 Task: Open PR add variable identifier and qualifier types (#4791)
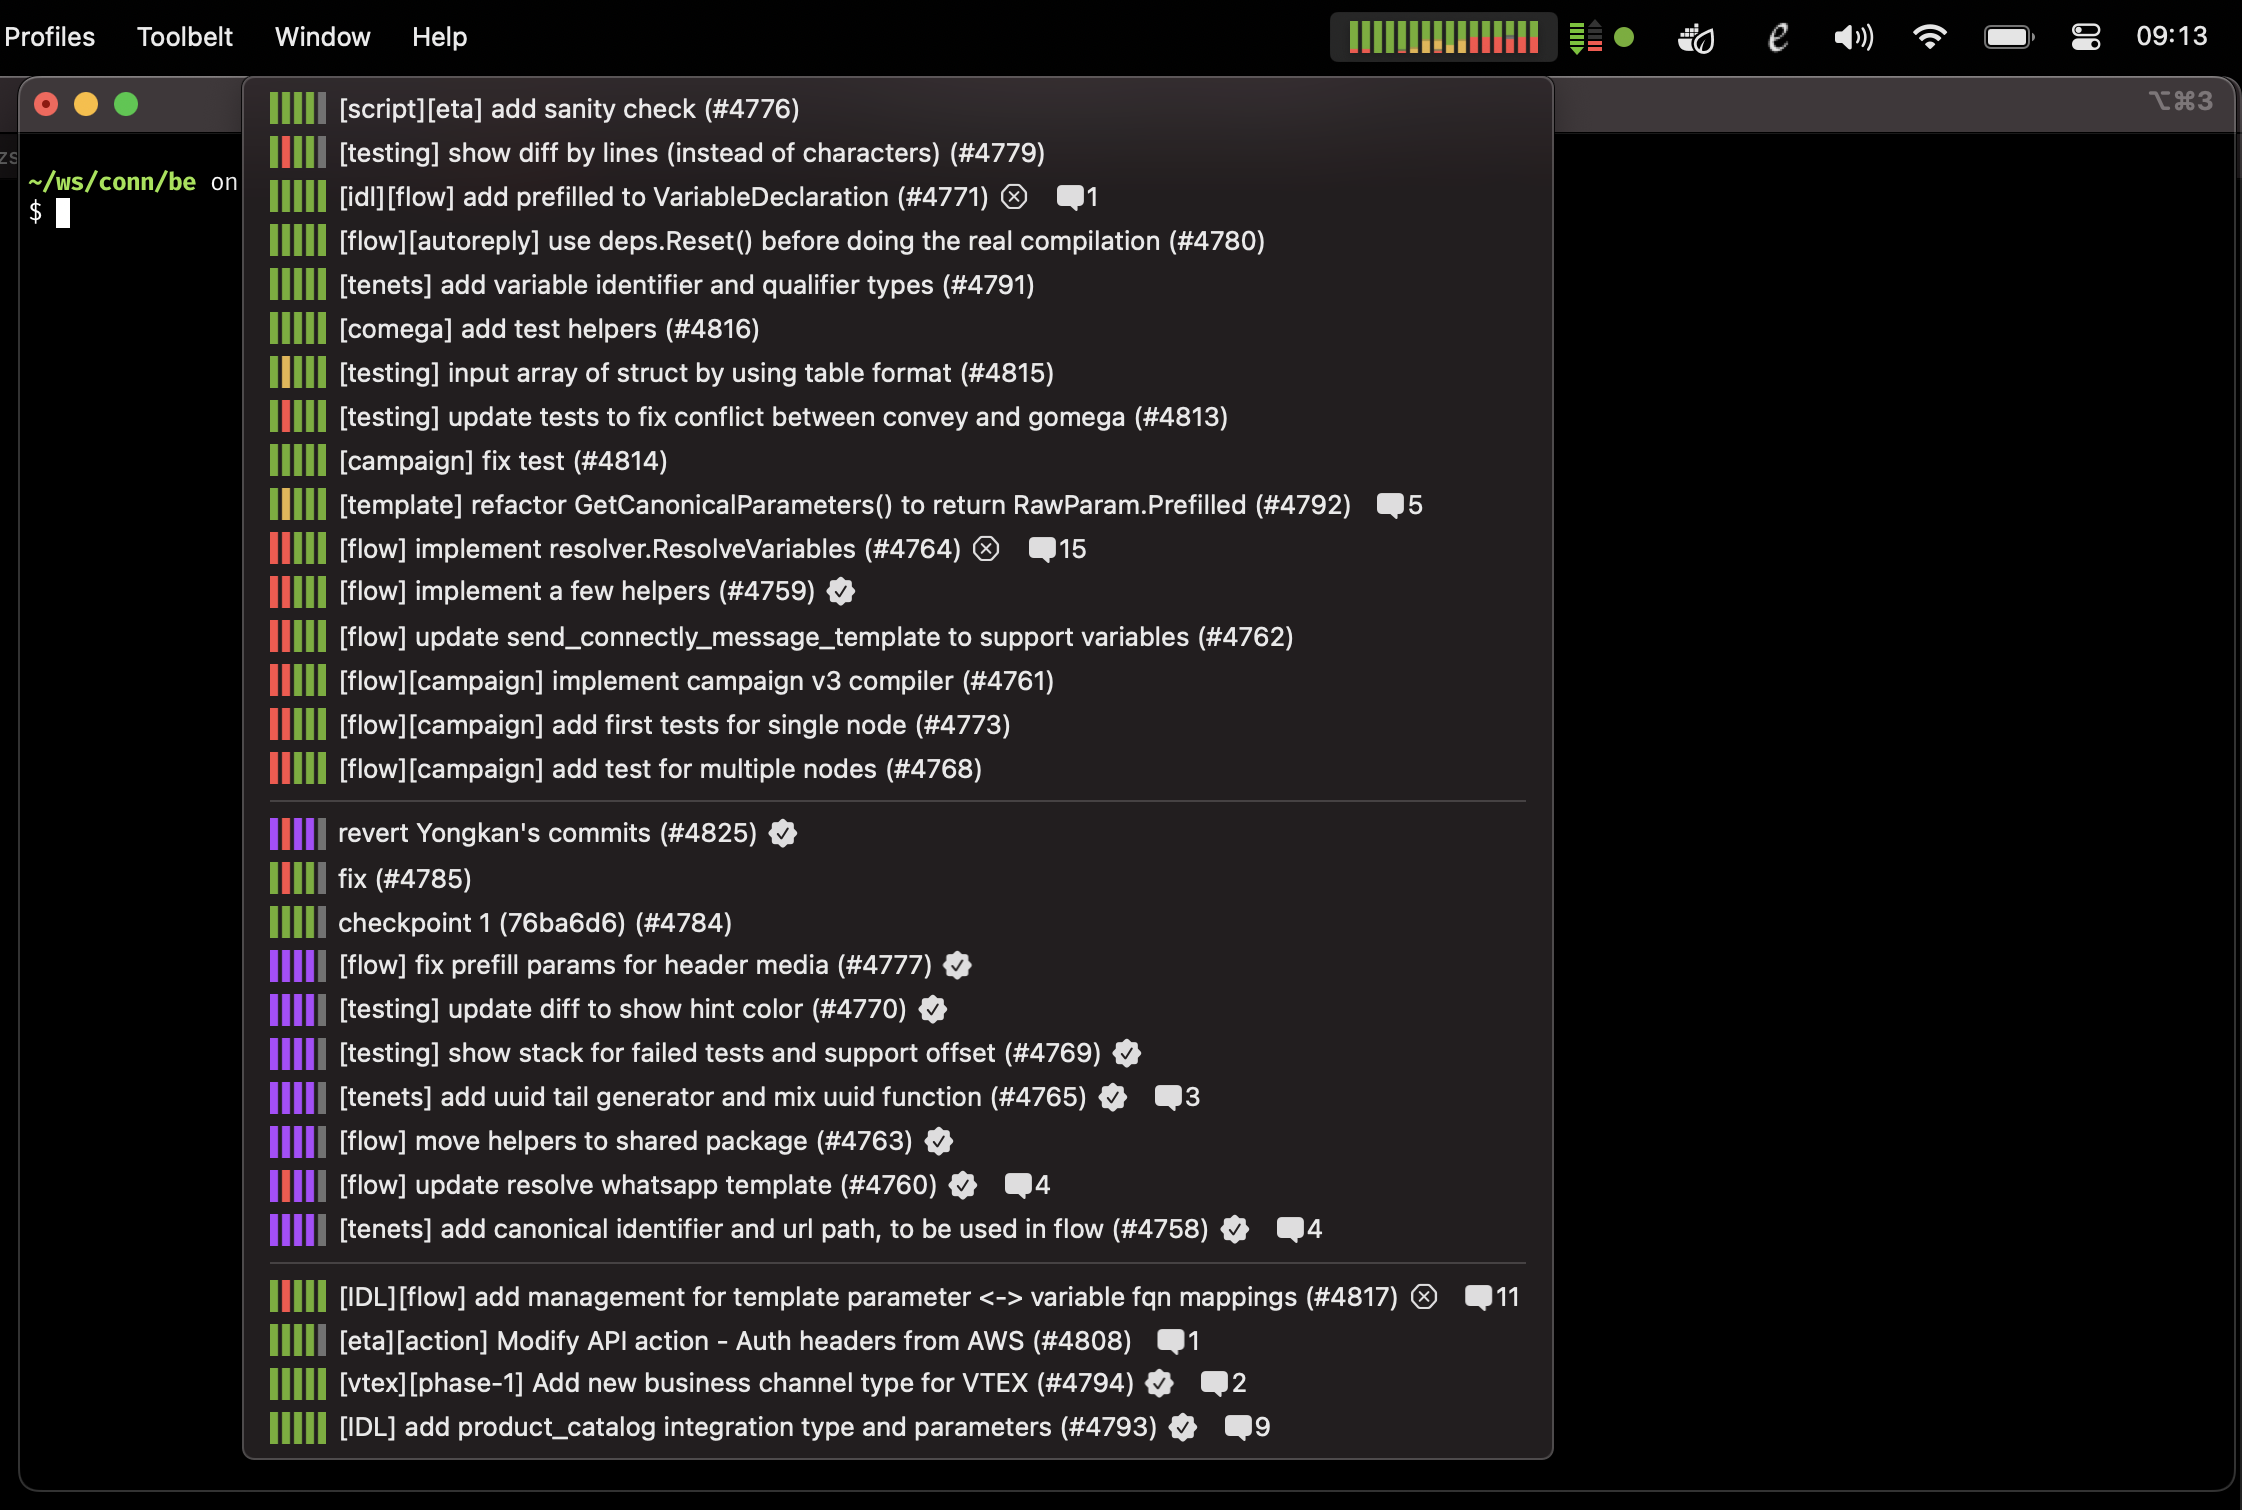[897, 284]
